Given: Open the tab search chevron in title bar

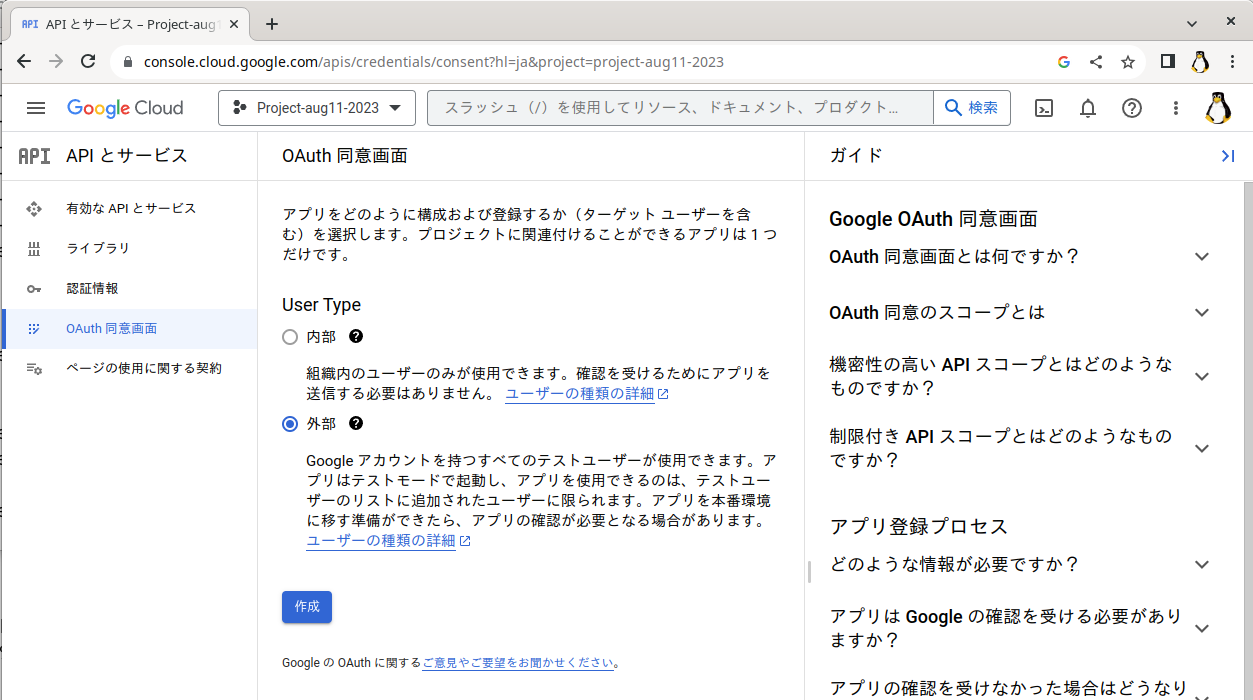Looking at the screenshot, I should click(1192, 22).
